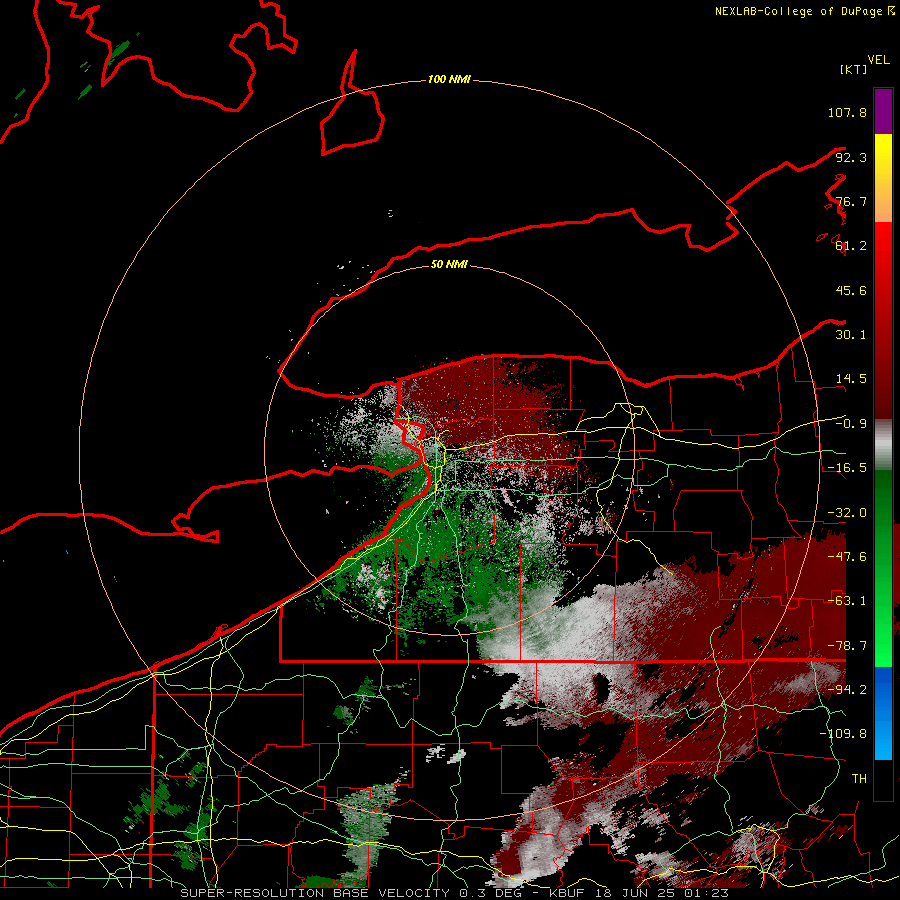Select the 107.8 value on the velocity scale
The height and width of the screenshot is (900, 900).
pos(847,112)
